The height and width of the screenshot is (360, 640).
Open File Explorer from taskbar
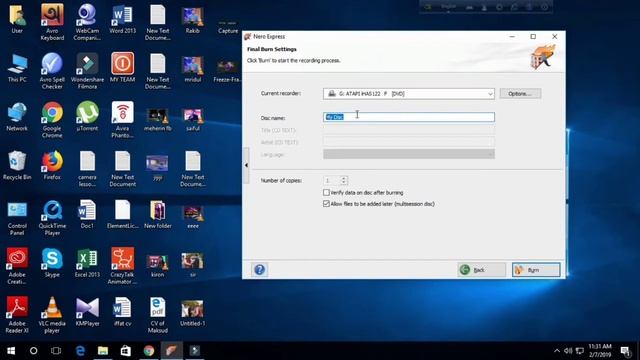click(x=103, y=351)
